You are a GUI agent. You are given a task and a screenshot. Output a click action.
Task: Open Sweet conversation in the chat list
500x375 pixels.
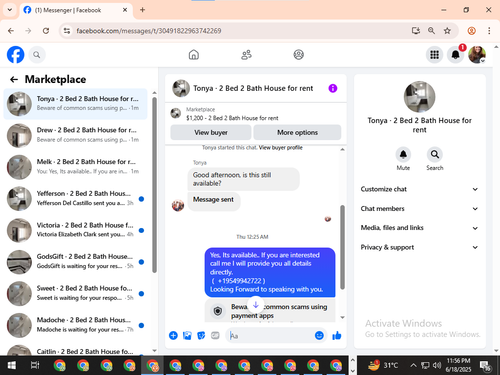pos(75,293)
